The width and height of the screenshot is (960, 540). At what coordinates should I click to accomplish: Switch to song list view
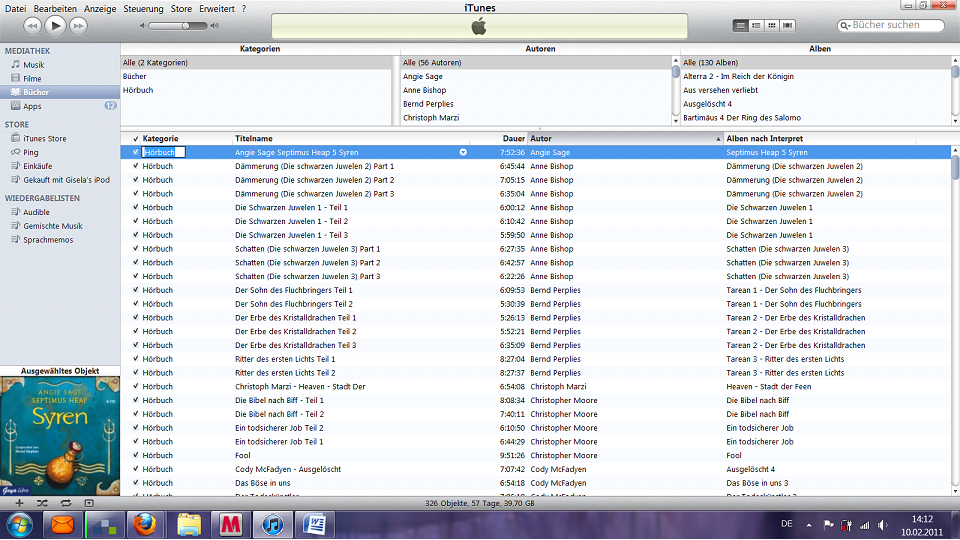(741, 25)
